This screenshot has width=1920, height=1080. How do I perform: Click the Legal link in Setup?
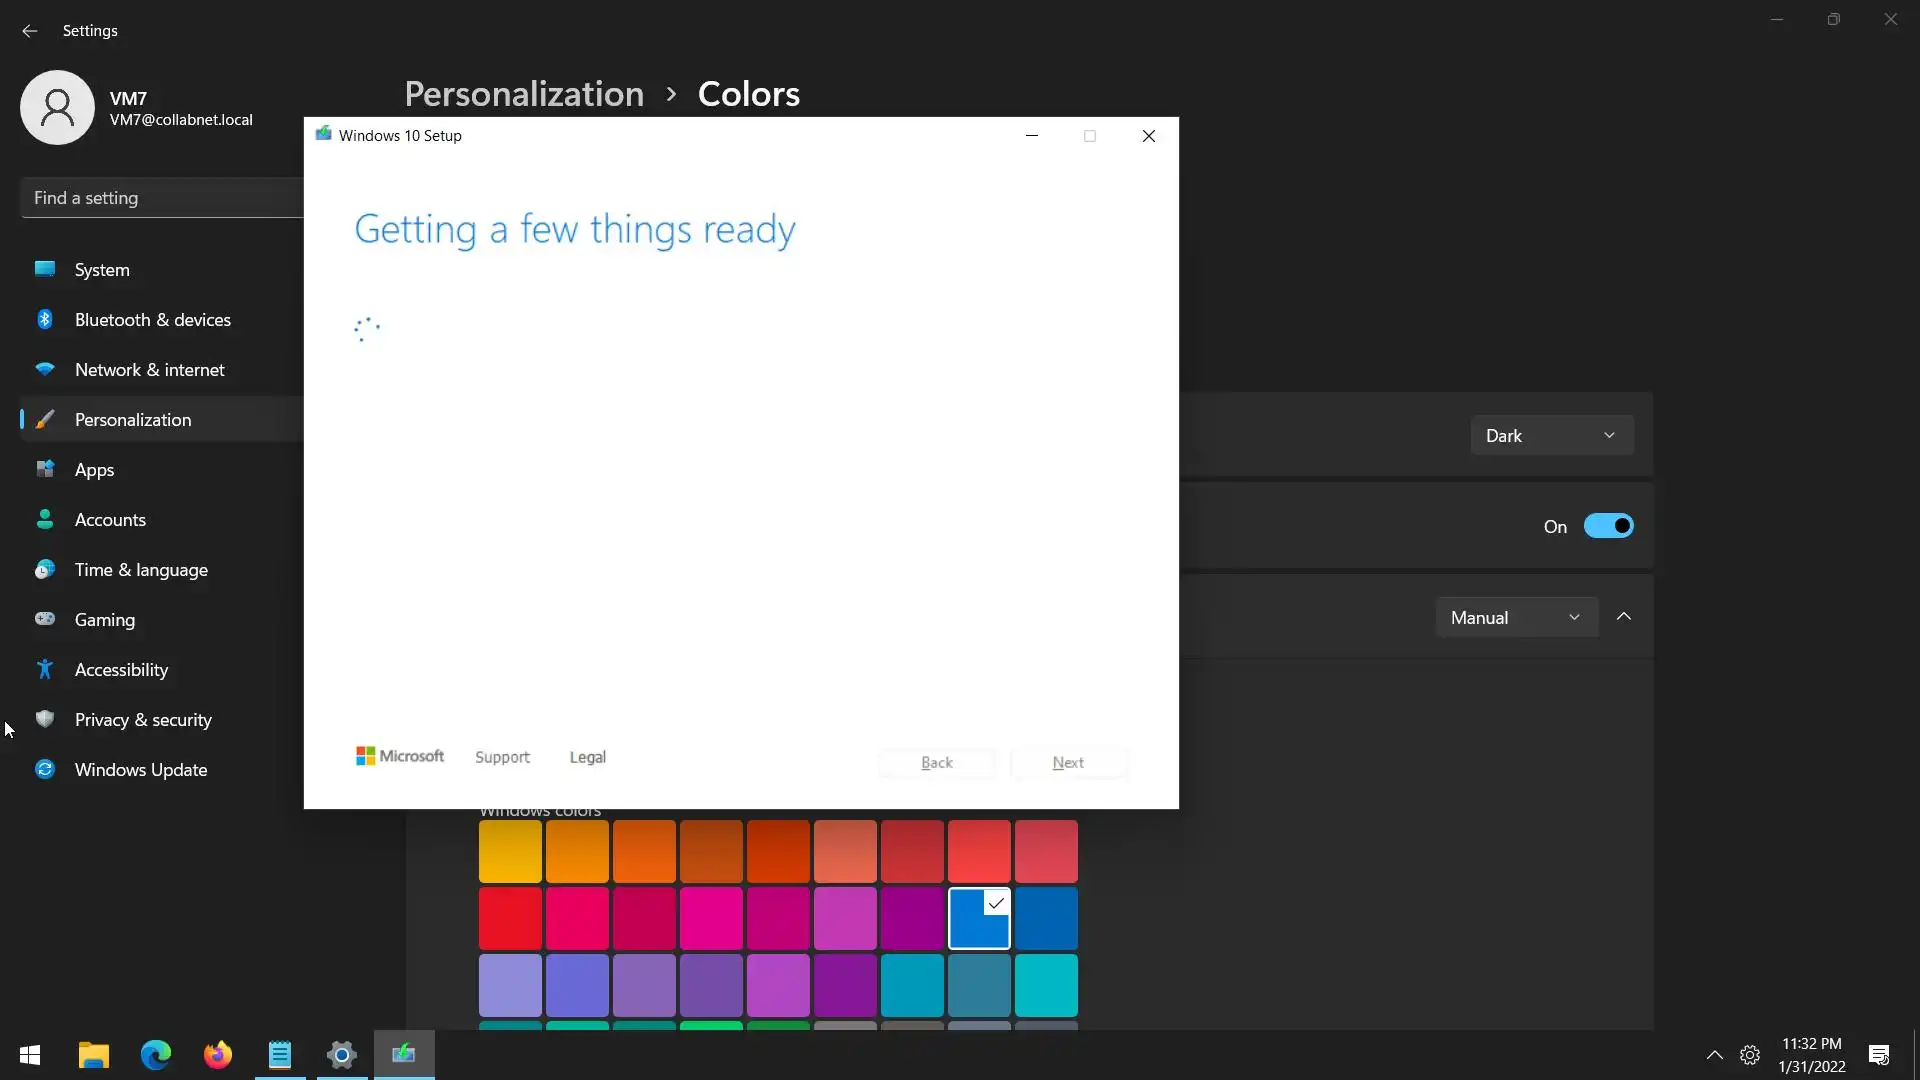pos(587,758)
